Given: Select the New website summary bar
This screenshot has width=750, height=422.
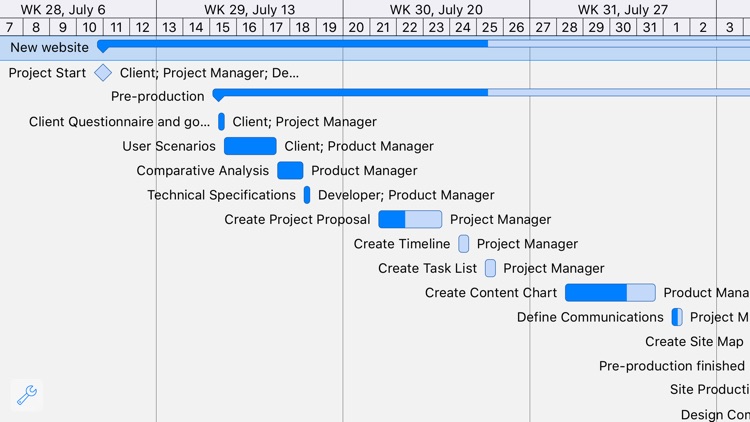Looking at the screenshot, I should [x=423, y=44].
